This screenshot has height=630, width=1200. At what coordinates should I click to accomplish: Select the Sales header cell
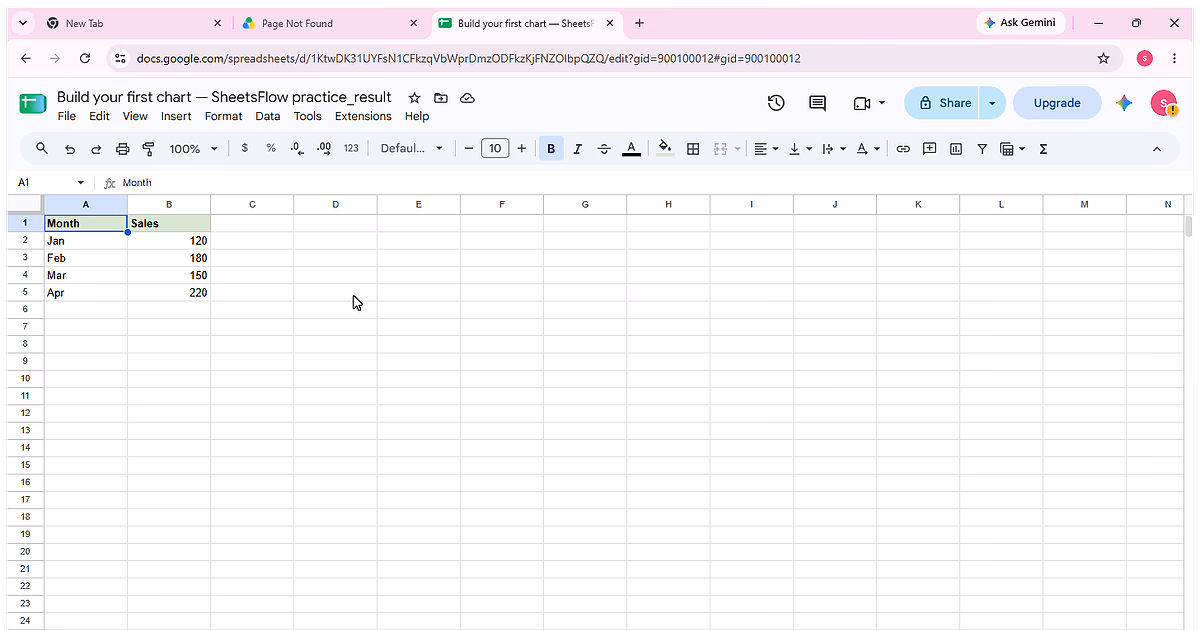[x=169, y=223]
